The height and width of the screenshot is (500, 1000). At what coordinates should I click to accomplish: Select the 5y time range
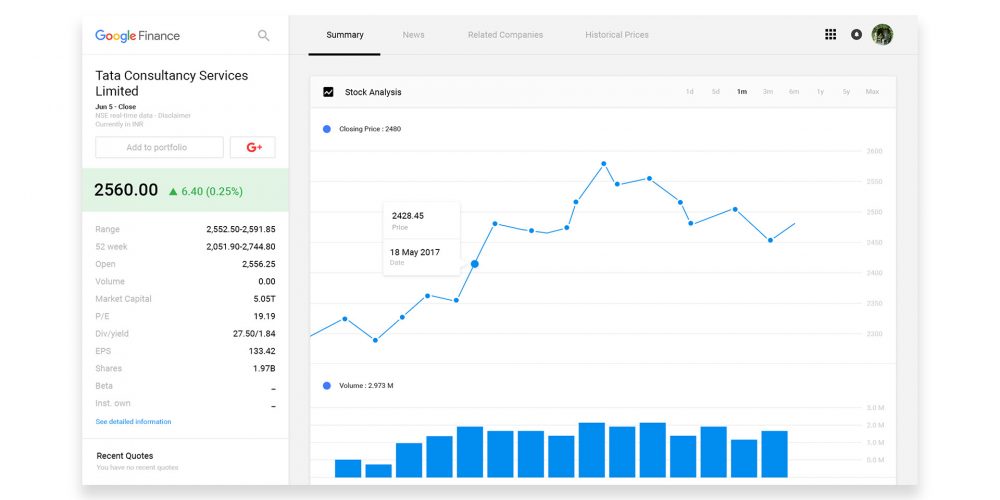pyautogui.click(x=846, y=92)
